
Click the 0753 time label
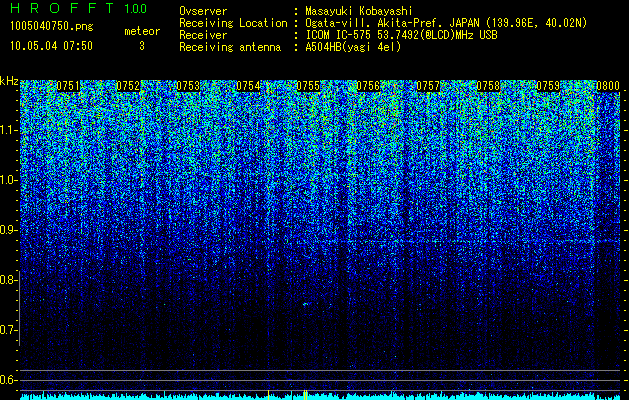coord(188,86)
